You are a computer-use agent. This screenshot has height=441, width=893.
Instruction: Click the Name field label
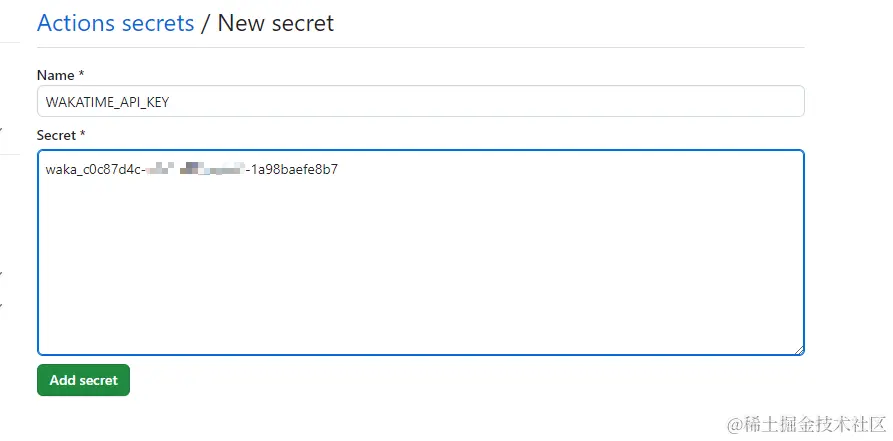[x=55, y=75]
